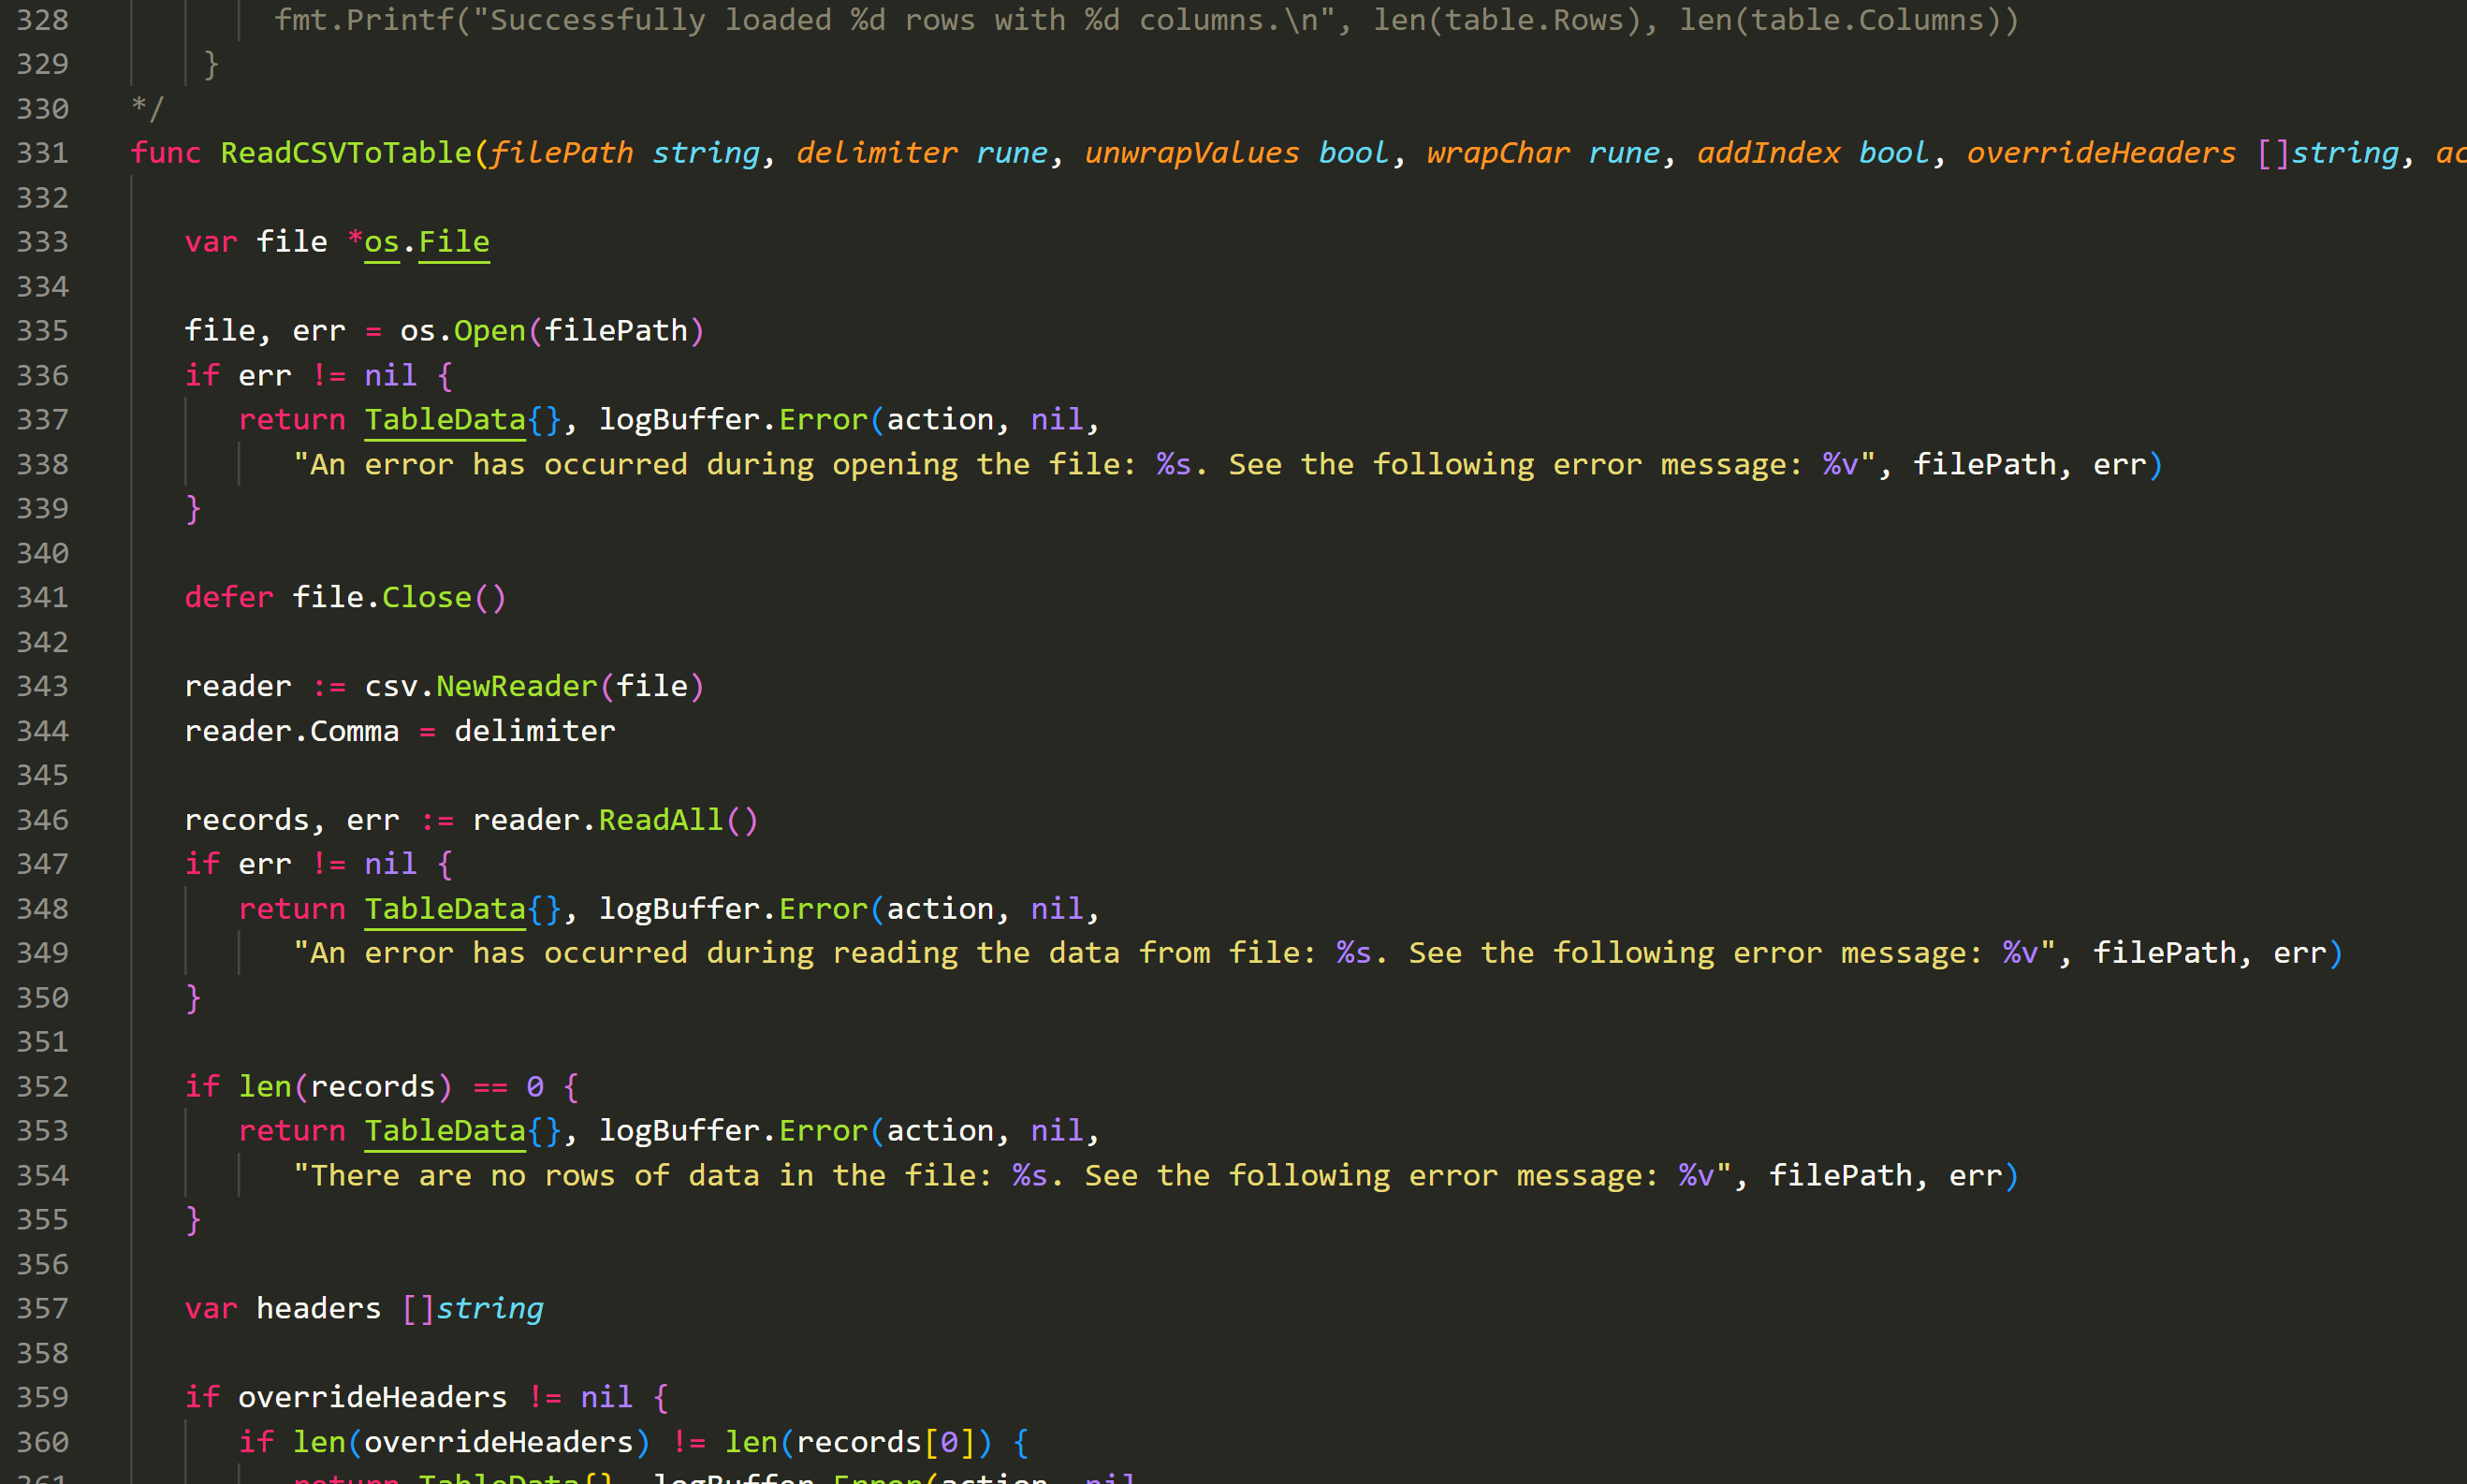
Task: Click the reader.Comma assignment on line 344
Action: [290, 730]
